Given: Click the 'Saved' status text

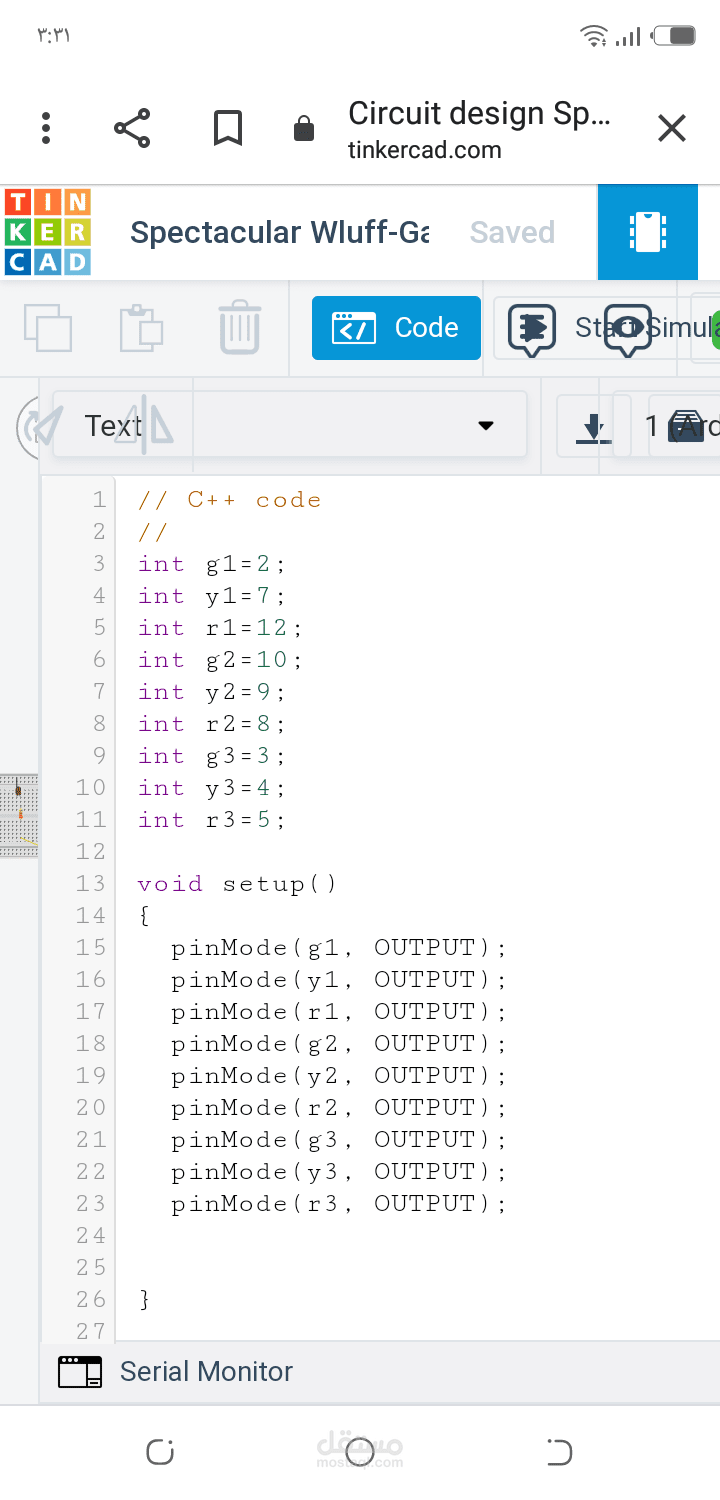Looking at the screenshot, I should pyautogui.click(x=512, y=232).
